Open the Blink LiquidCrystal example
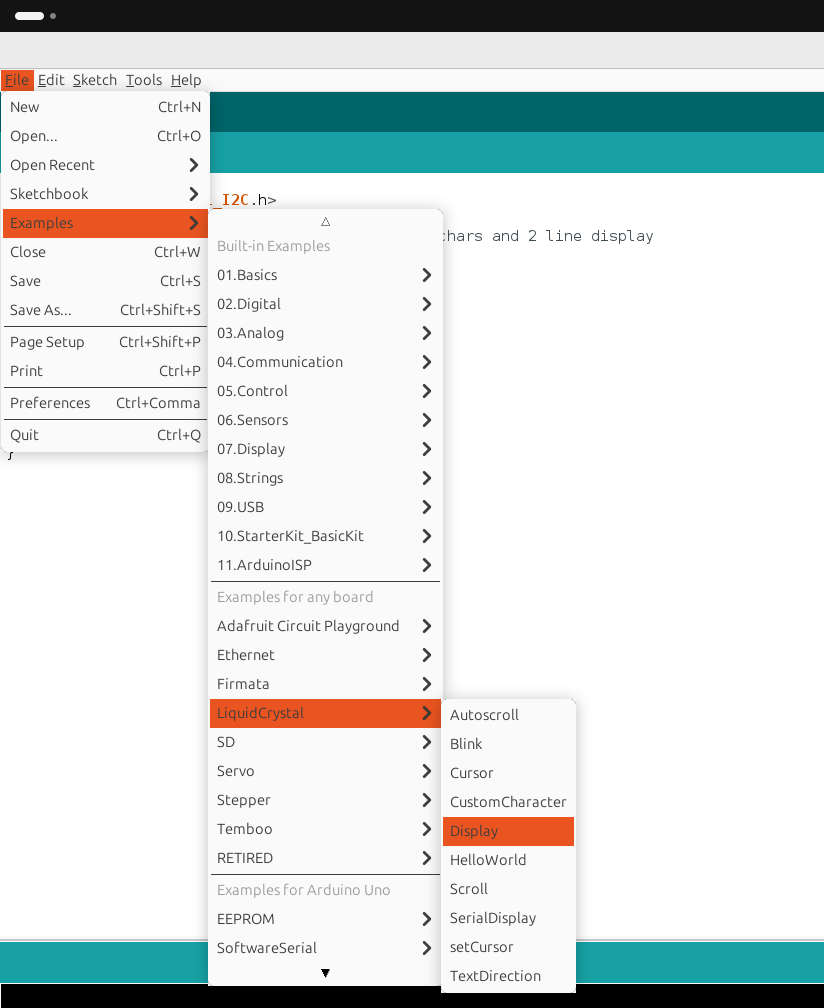The image size is (824, 1008). [x=508, y=744]
